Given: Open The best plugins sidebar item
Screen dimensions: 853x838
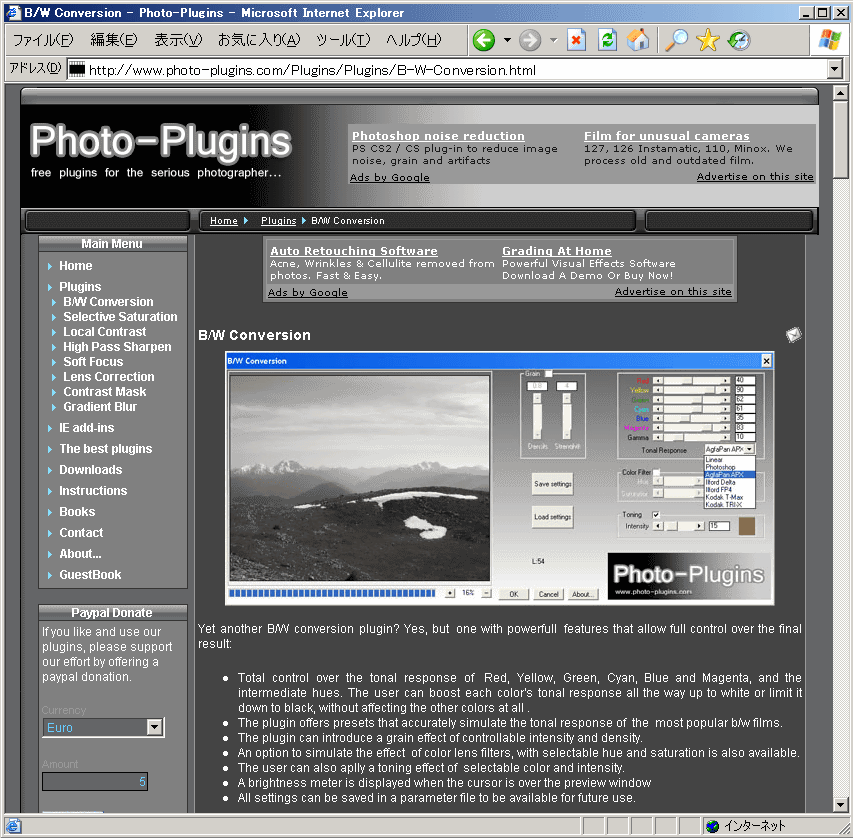Looking at the screenshot, I should [x=106, y=448].
